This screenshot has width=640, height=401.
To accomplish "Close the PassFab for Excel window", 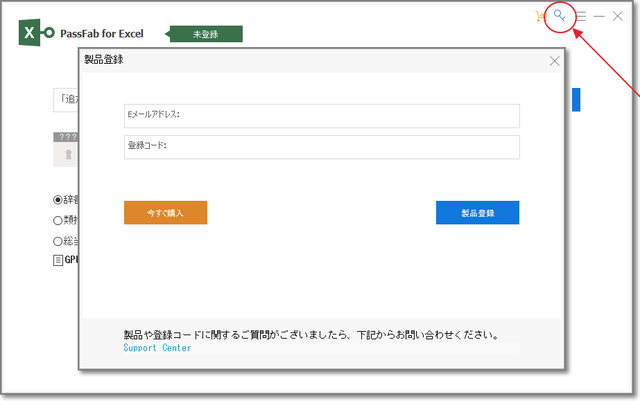I will click(x=618, y=17).
